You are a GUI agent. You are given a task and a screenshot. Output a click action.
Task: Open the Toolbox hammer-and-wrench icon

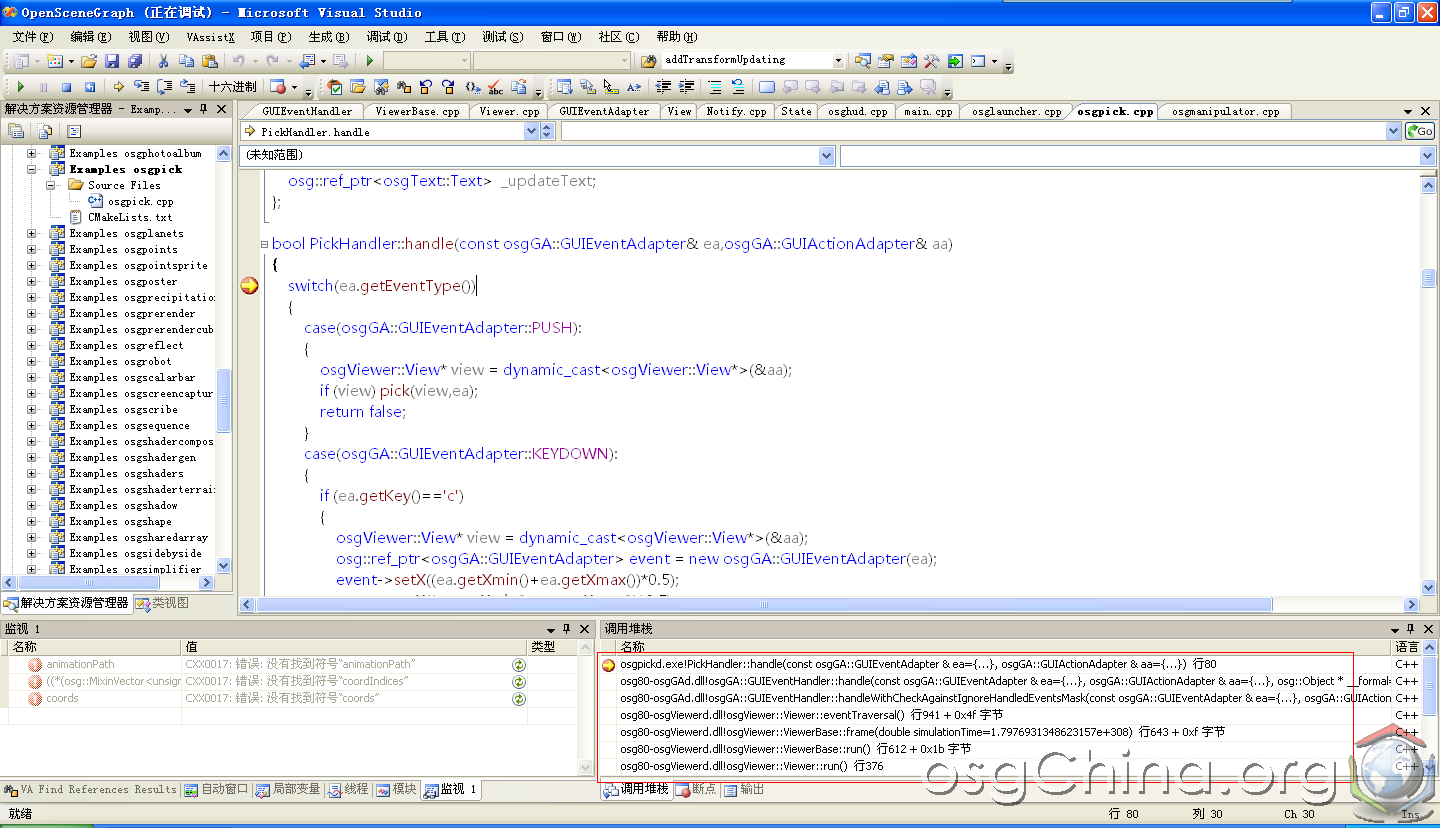click(x=932, y=60)
